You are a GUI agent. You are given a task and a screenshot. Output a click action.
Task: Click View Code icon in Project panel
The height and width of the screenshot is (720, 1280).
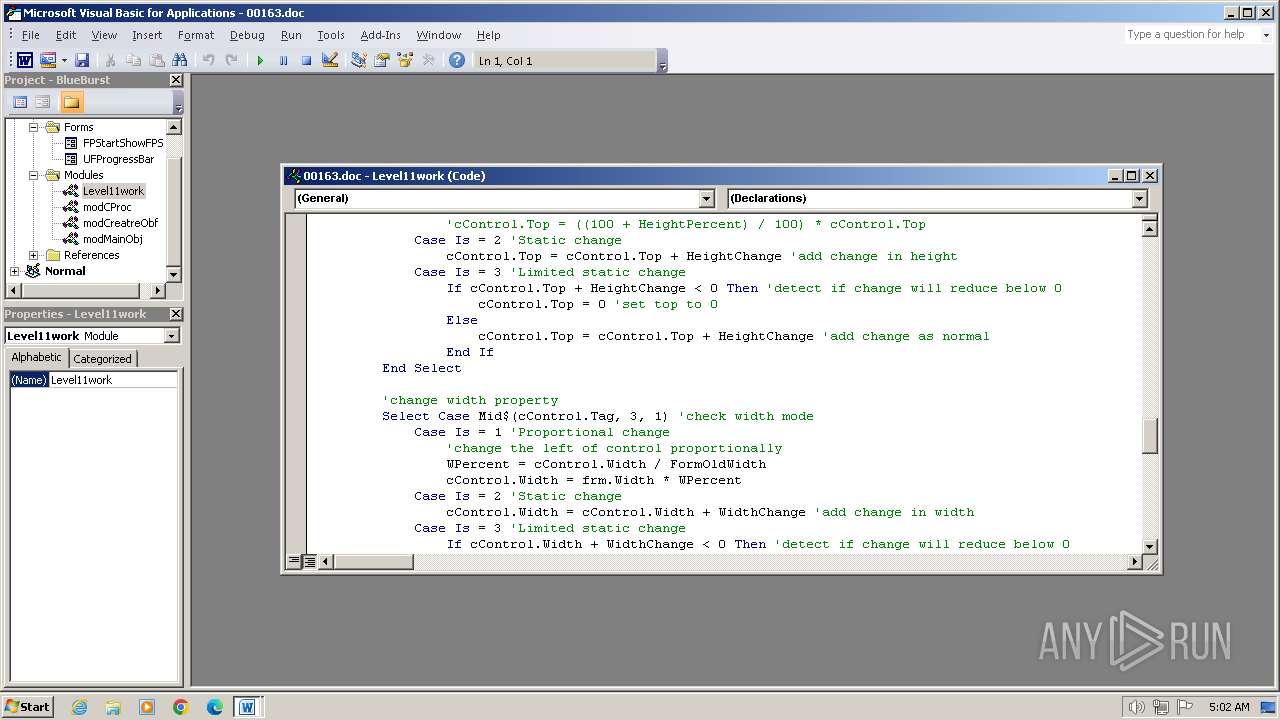click(20, 102)
